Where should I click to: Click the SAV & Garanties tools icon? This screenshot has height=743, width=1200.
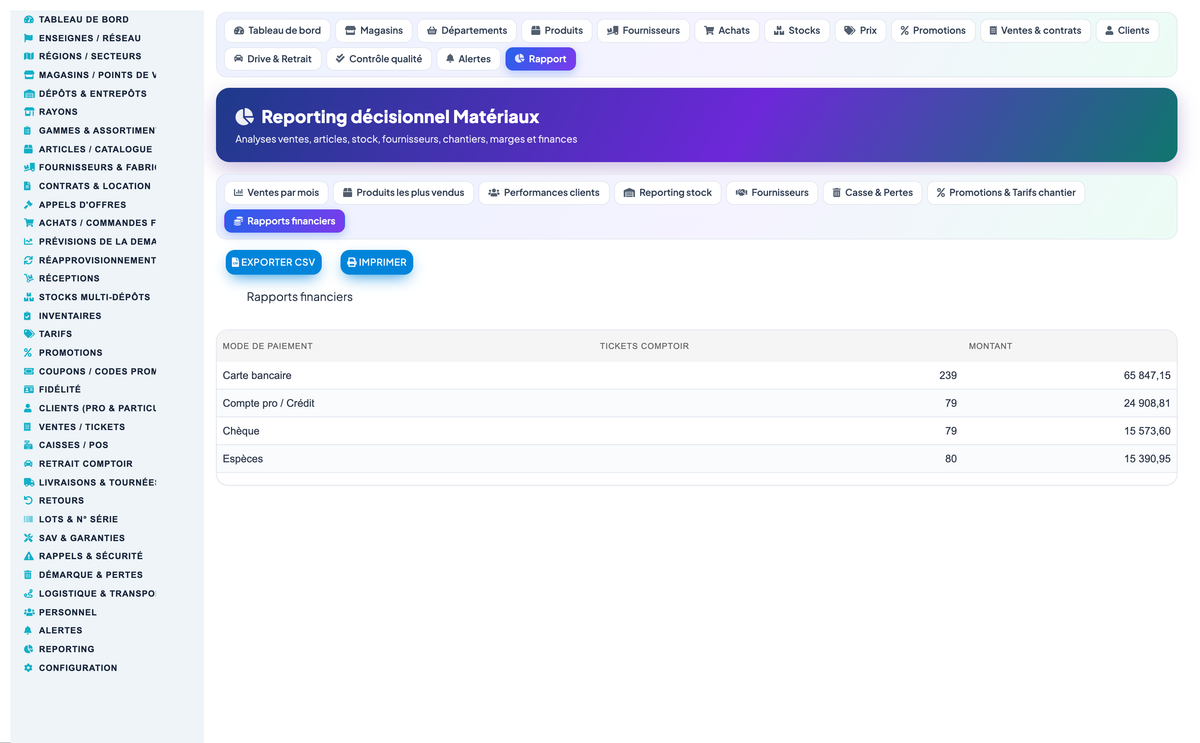[28, 538]
